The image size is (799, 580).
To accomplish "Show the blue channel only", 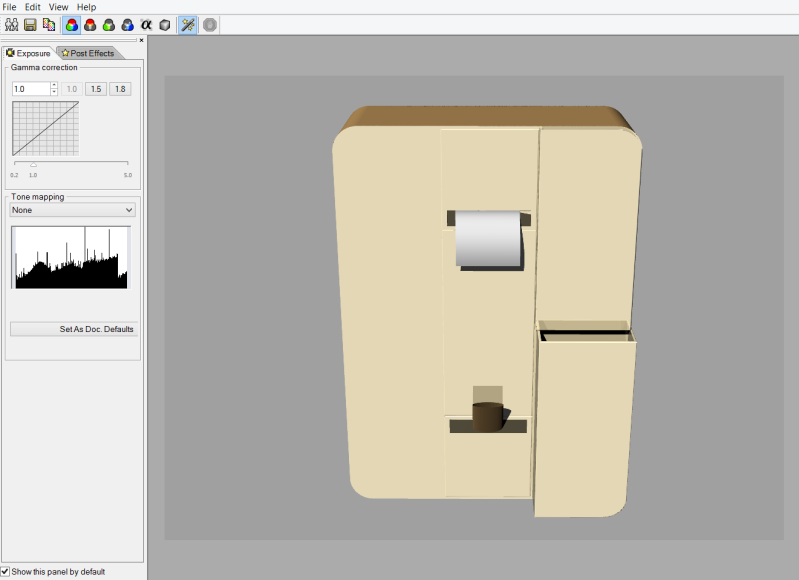I will [127, 24].
